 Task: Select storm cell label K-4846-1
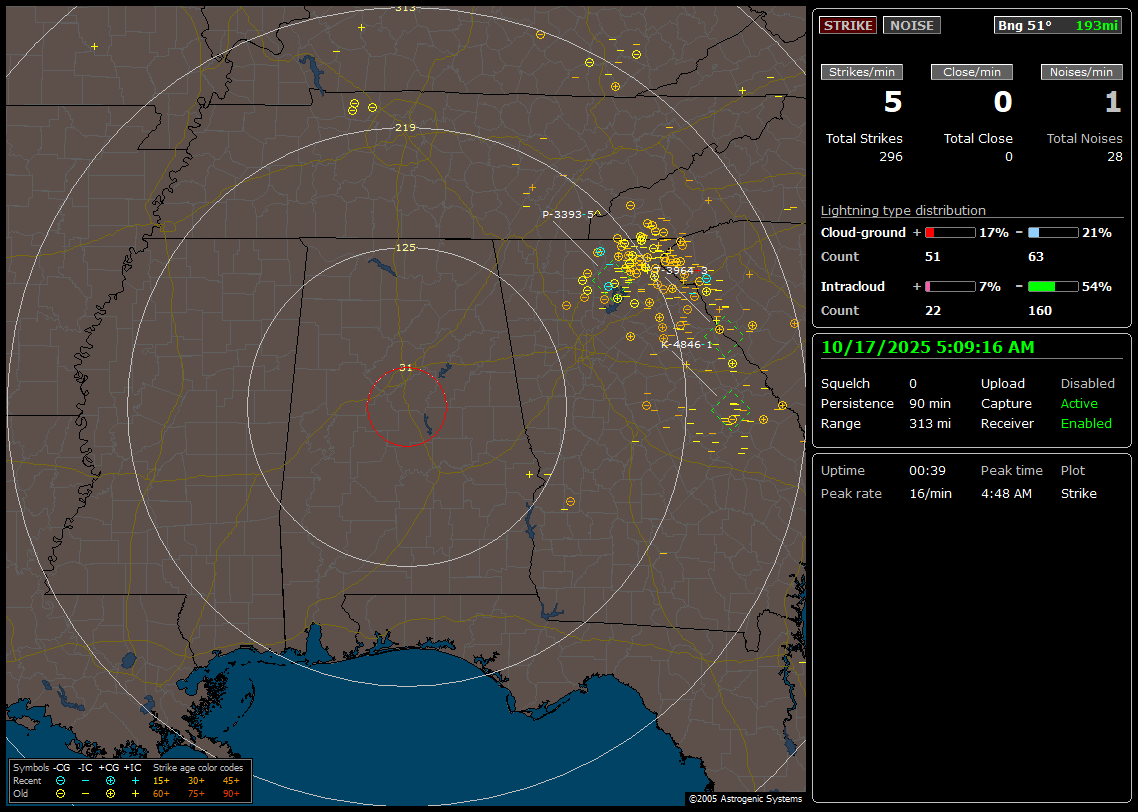click(x=686, y=344)
